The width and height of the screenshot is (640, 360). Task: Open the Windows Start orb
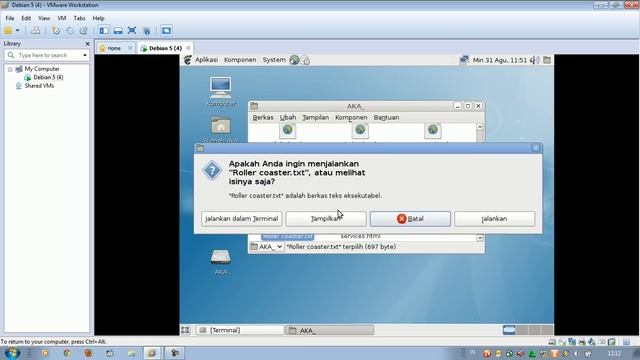(x=12, y=353)
